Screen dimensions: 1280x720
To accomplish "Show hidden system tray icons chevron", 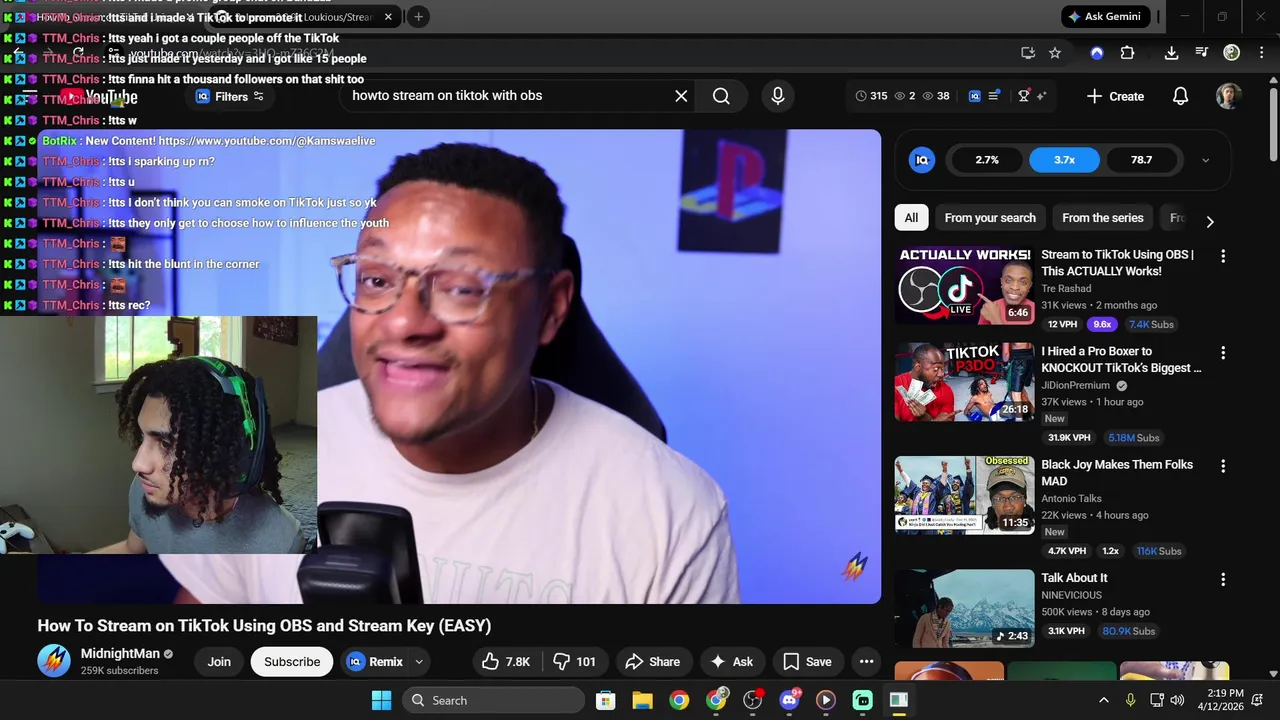I will pyautogui.click(x=1104, y=700).
